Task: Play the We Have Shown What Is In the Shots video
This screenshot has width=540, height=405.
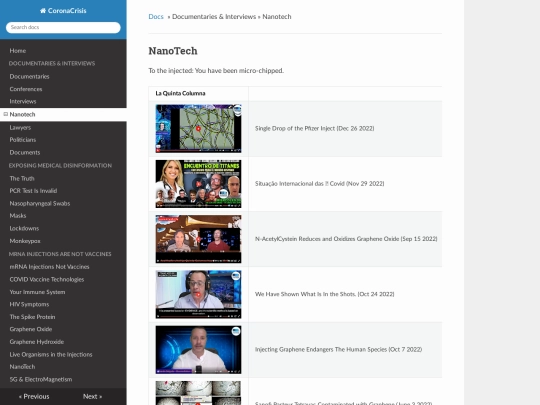Action: tap(198, 294)
